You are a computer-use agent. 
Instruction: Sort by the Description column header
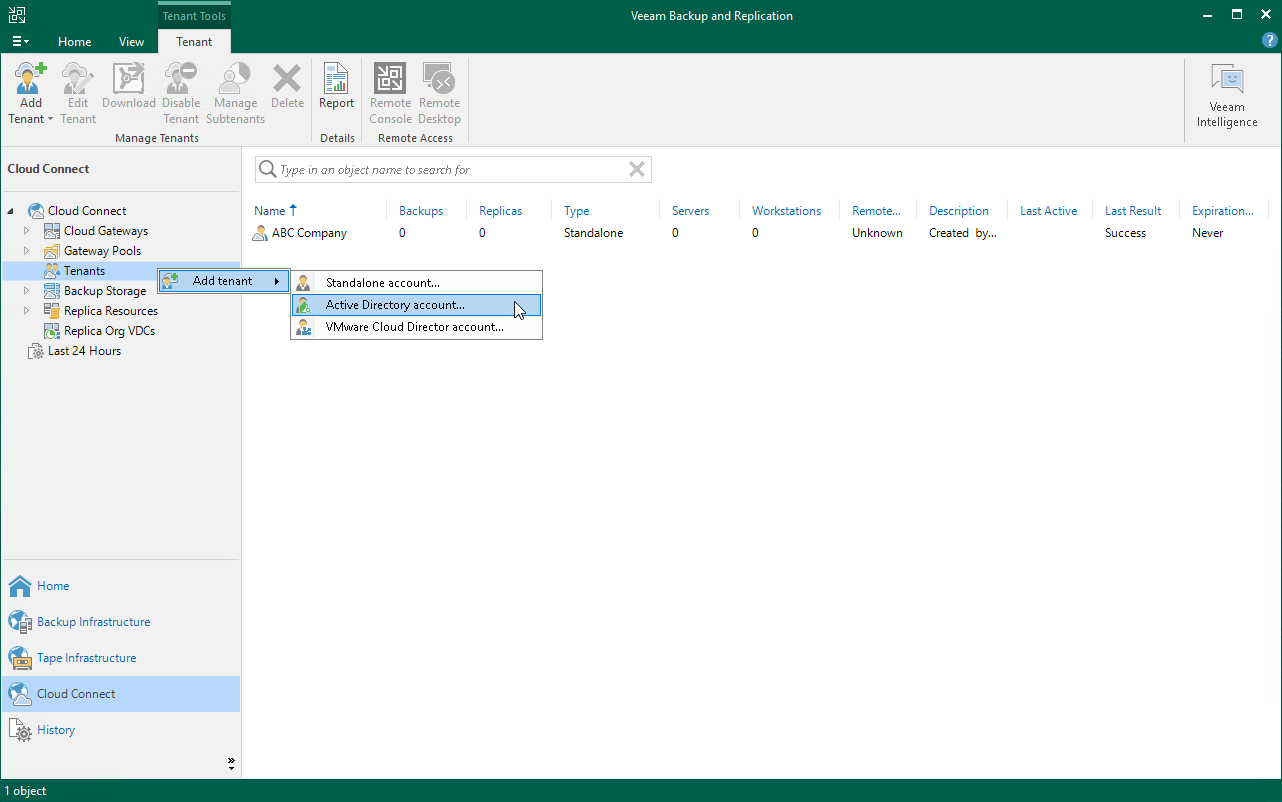pyautogui.click(x=958, y=211)
